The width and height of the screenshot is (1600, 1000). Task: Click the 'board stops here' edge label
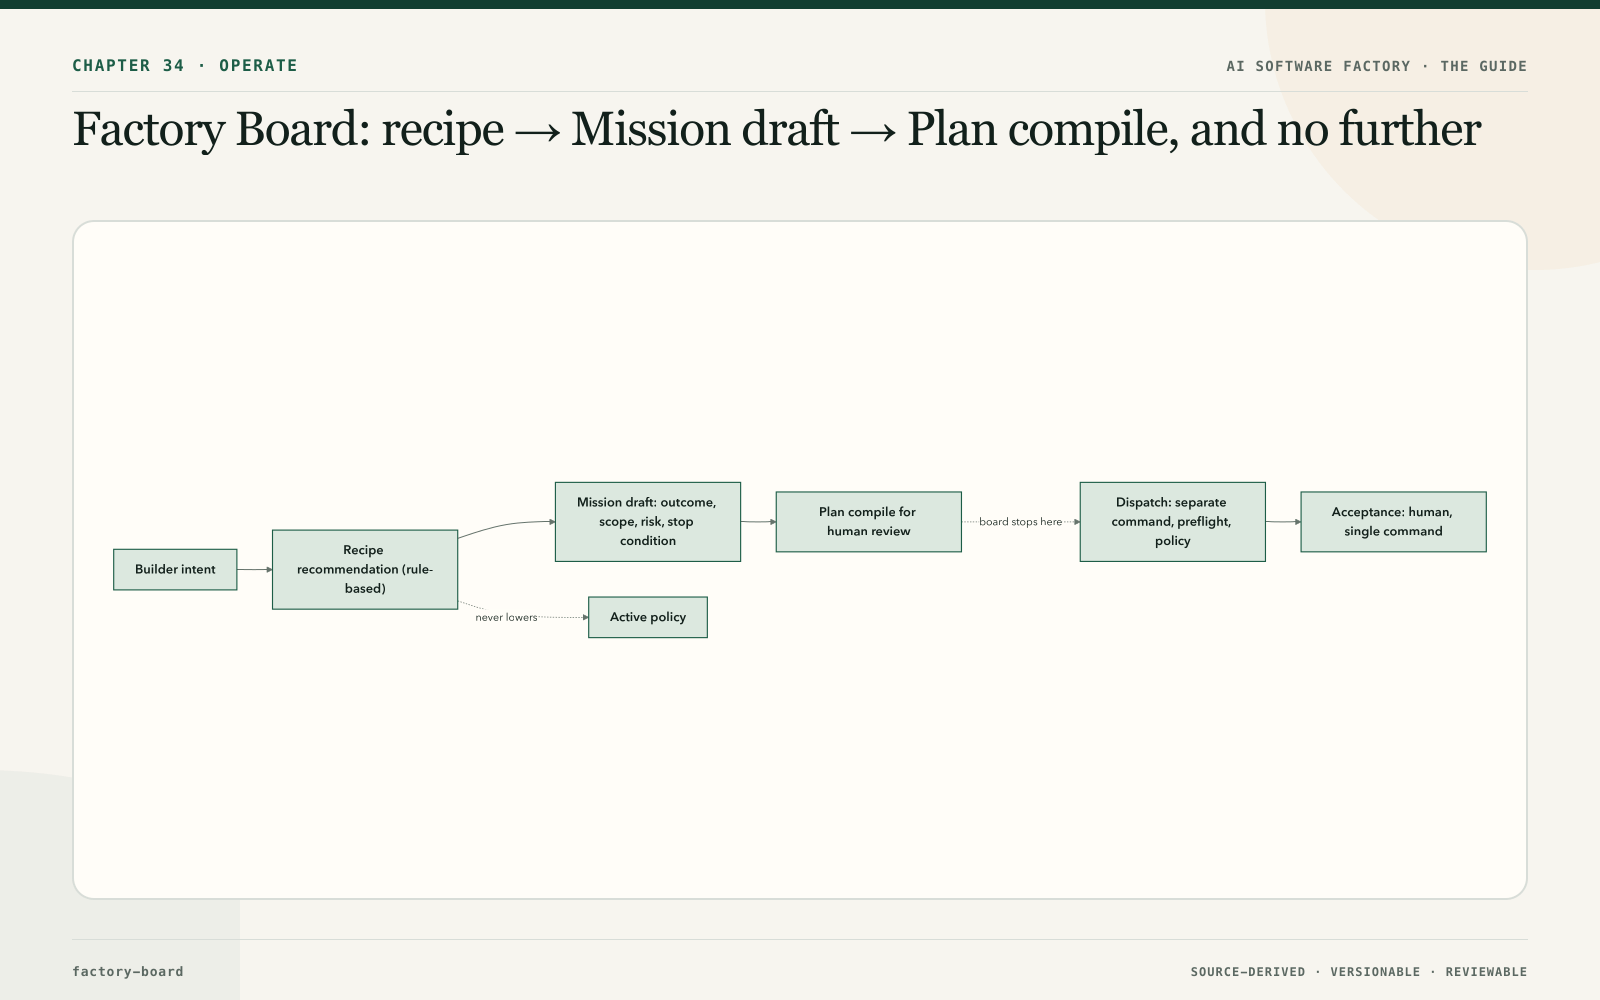(x=1020, y=522)
